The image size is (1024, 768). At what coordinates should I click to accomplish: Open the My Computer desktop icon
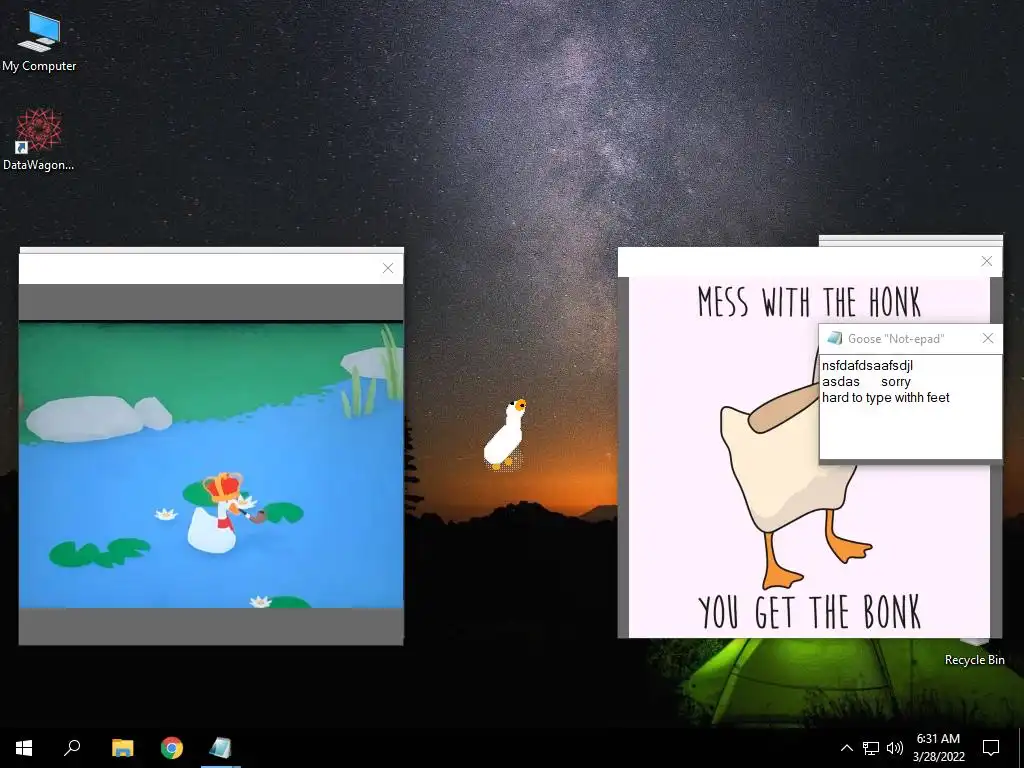(x=39, y=41)
